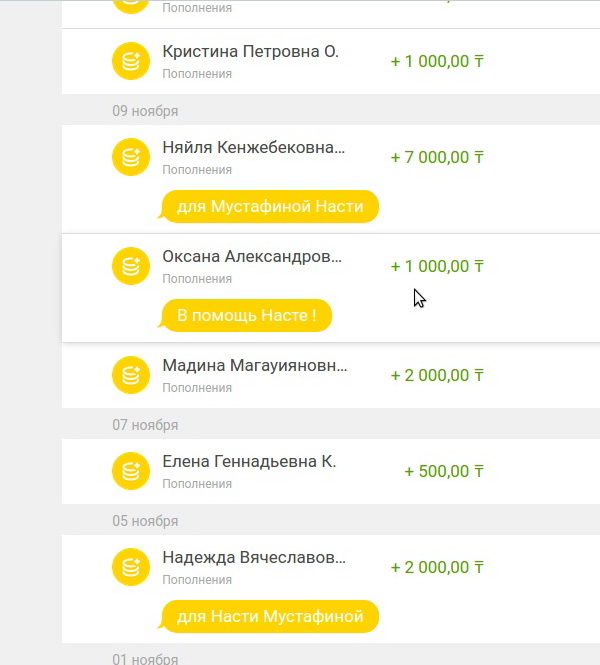This screenshot has width=600, height=665.
Task: Click partially visible coin icon at top
Action: coord(130,4)
